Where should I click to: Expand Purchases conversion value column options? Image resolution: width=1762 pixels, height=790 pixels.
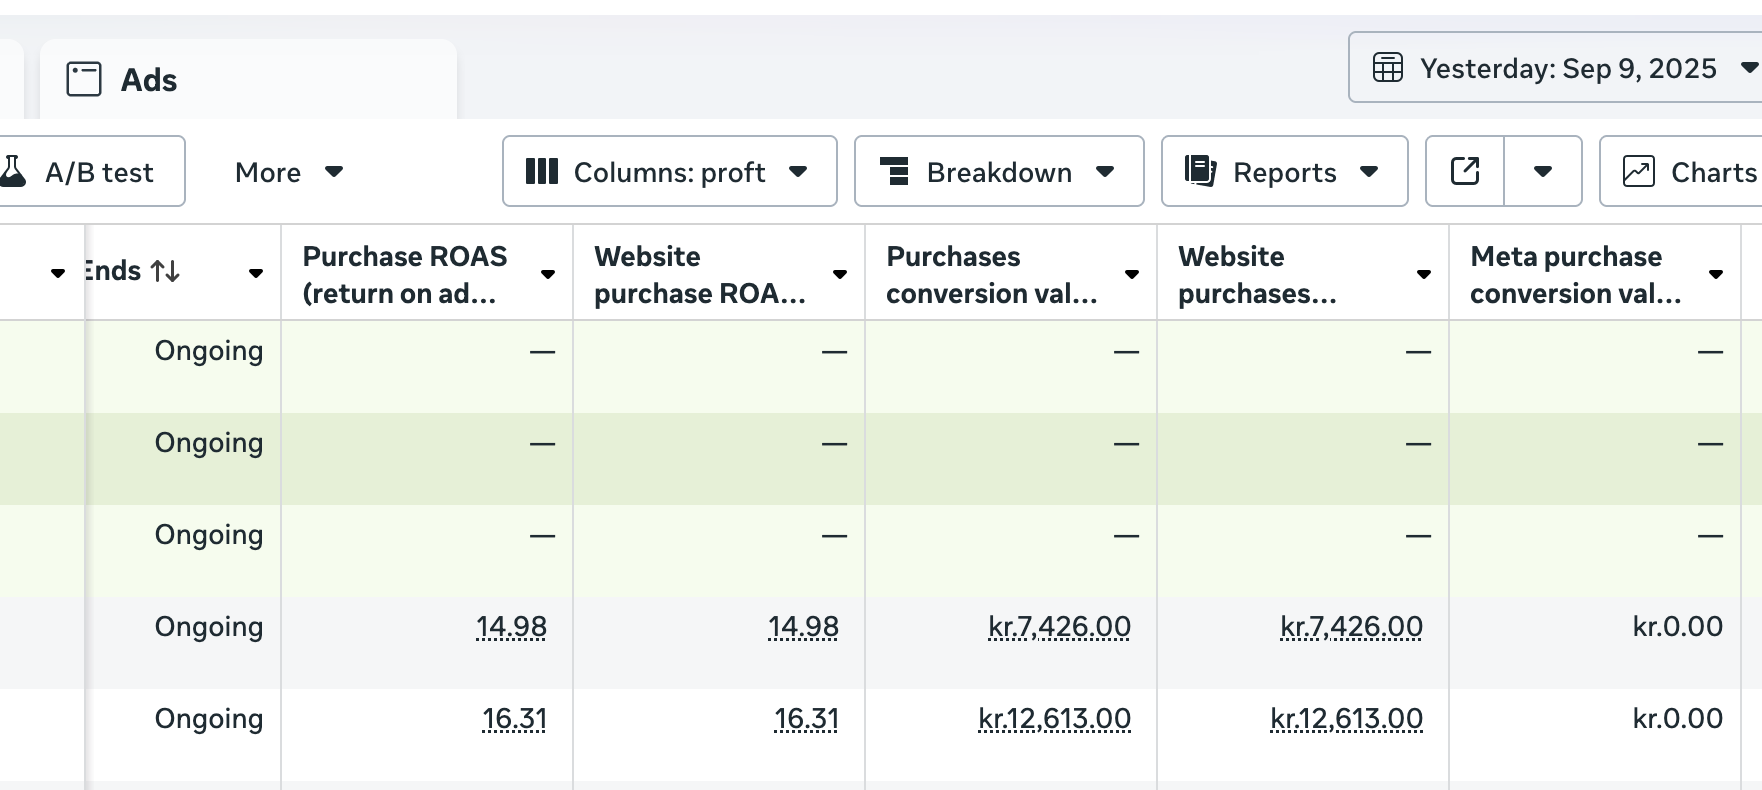coord(1132,274)
